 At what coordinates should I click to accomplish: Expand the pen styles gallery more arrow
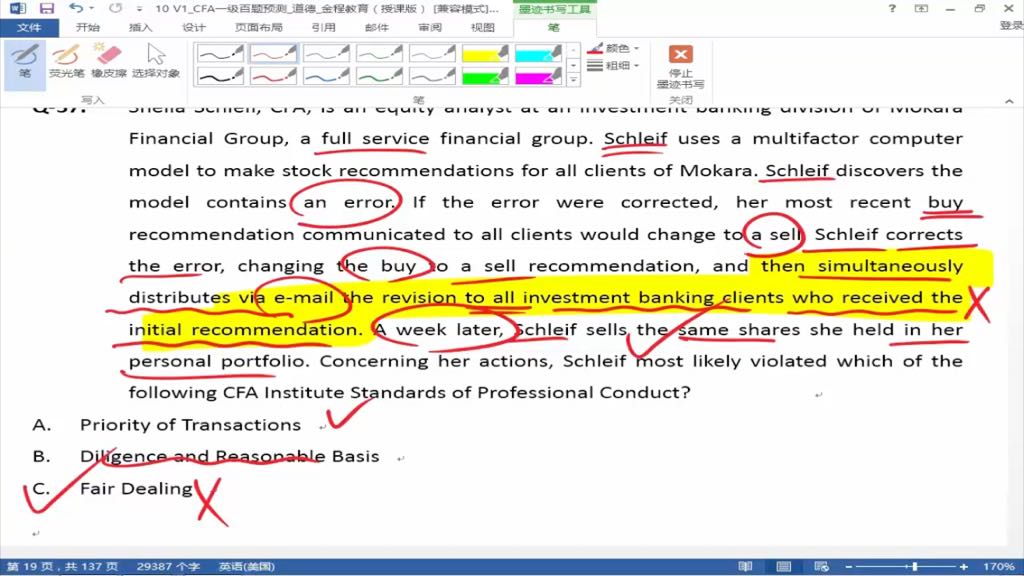[x=573, y=78]
